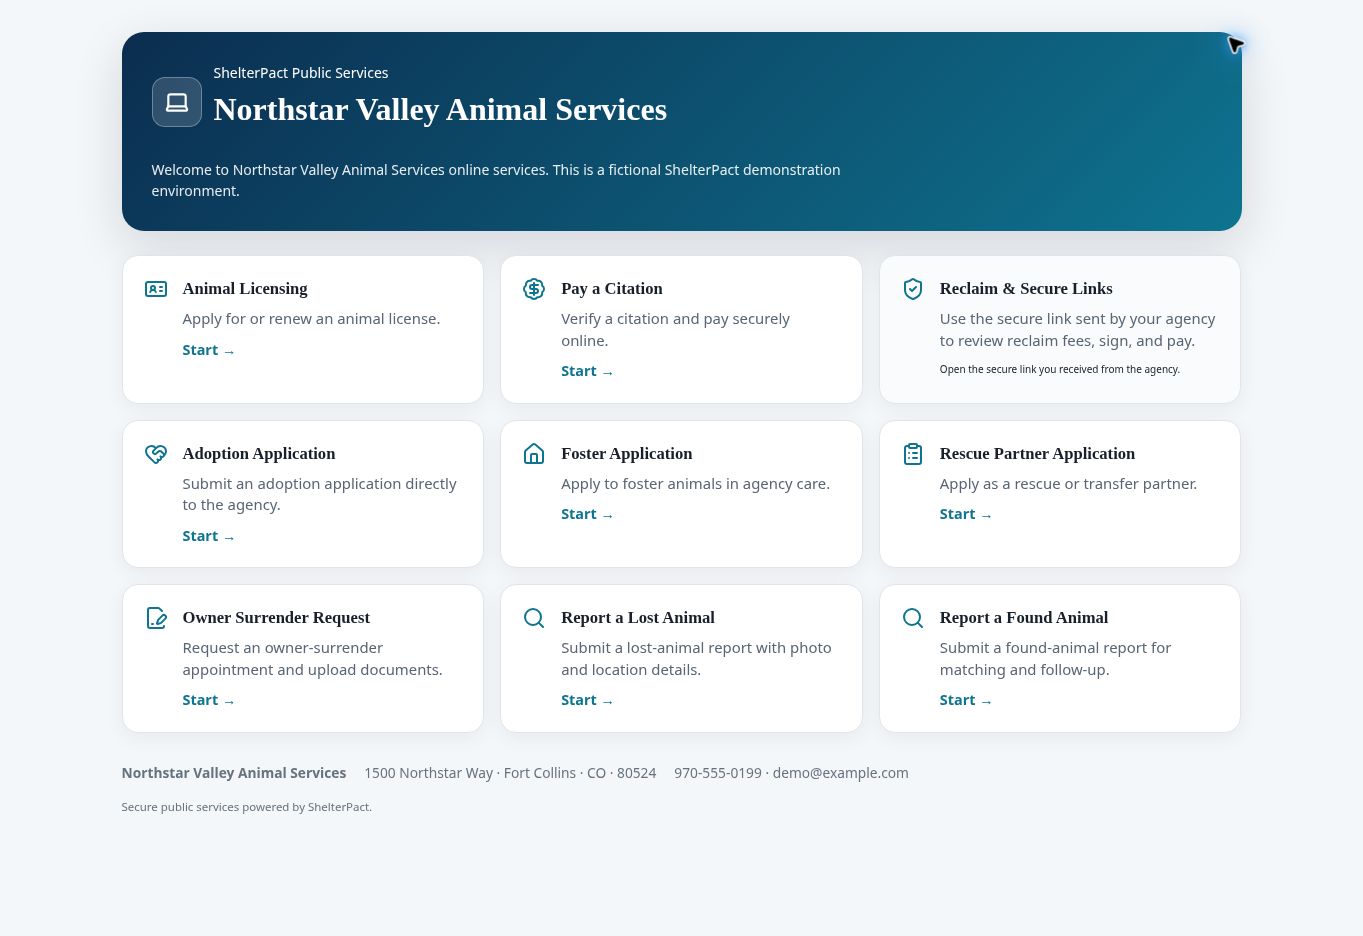Click the Rescue Partner Application clipboard icon
This screenshot has width=1363, height=936.
click(x=913, y=454)
